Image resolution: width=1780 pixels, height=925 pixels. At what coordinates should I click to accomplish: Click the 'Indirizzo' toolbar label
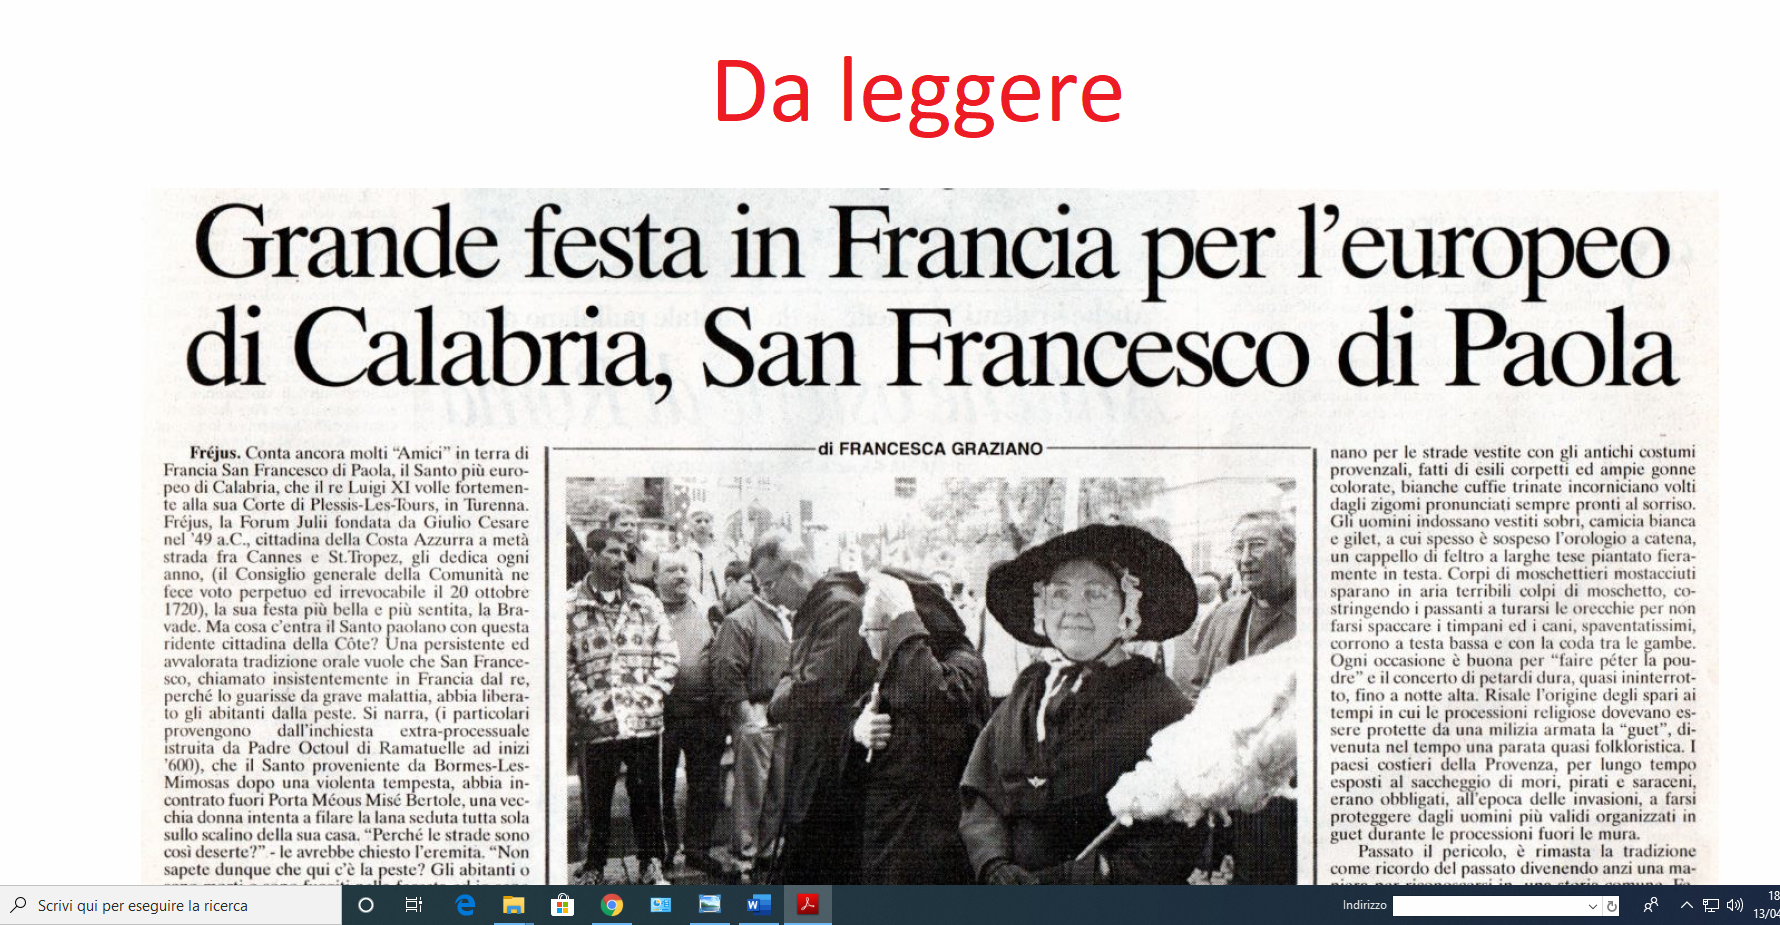(x=1364, y=905)
